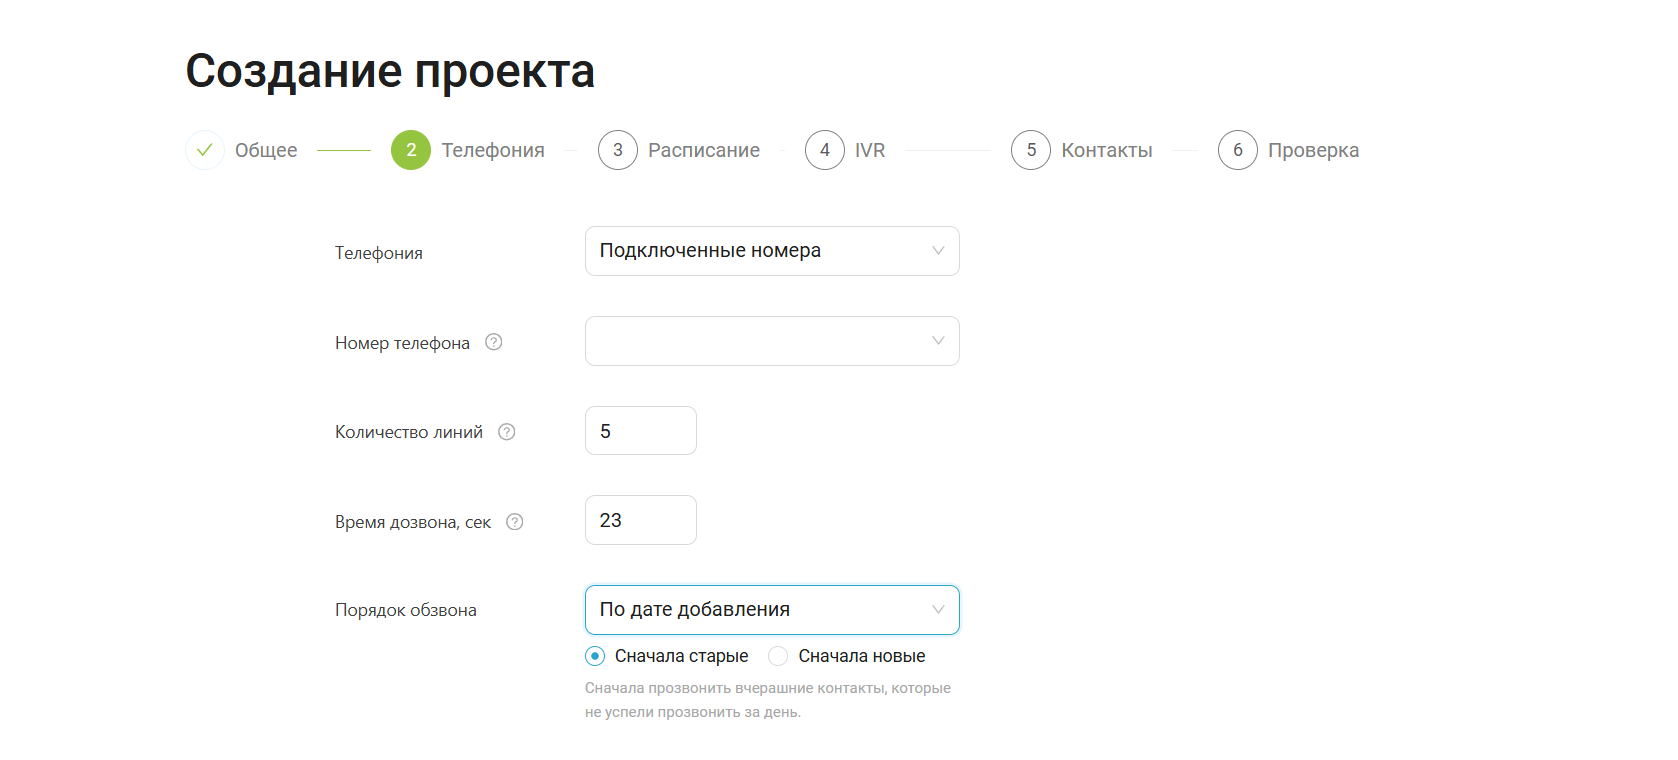Click the step 2 Телефония circle icon

coord(411,150)
